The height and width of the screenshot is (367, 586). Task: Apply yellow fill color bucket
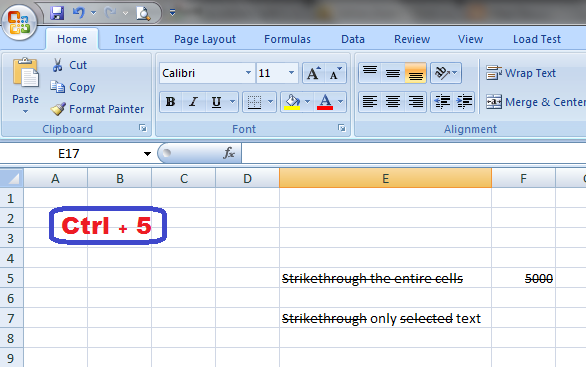[x=292, y=102]
